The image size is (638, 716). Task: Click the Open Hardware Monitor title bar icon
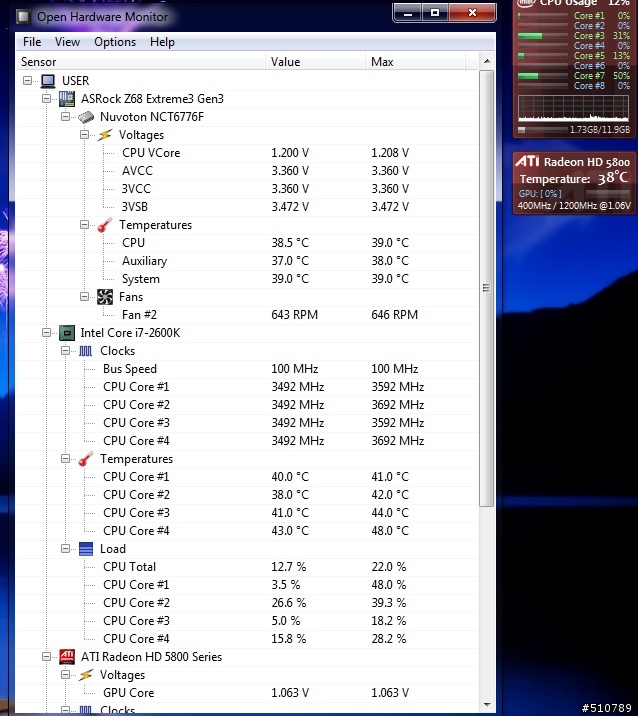click(x=23, y=17)
